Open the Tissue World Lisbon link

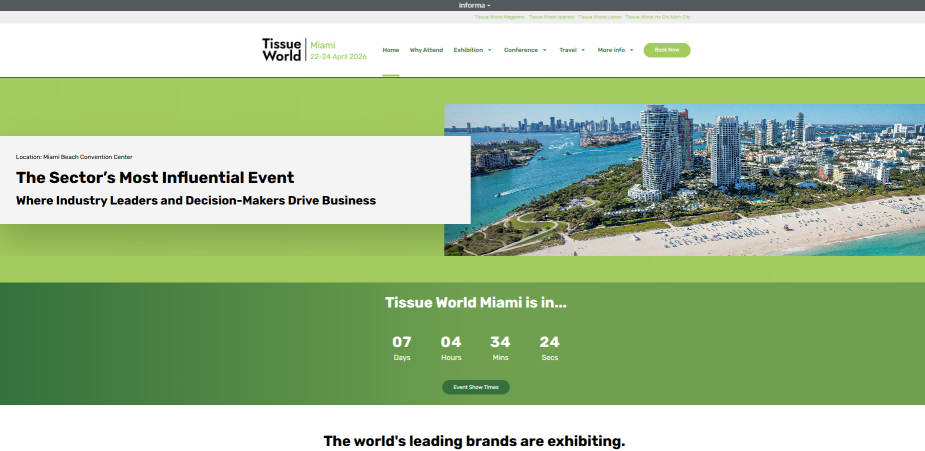(599, 17)
